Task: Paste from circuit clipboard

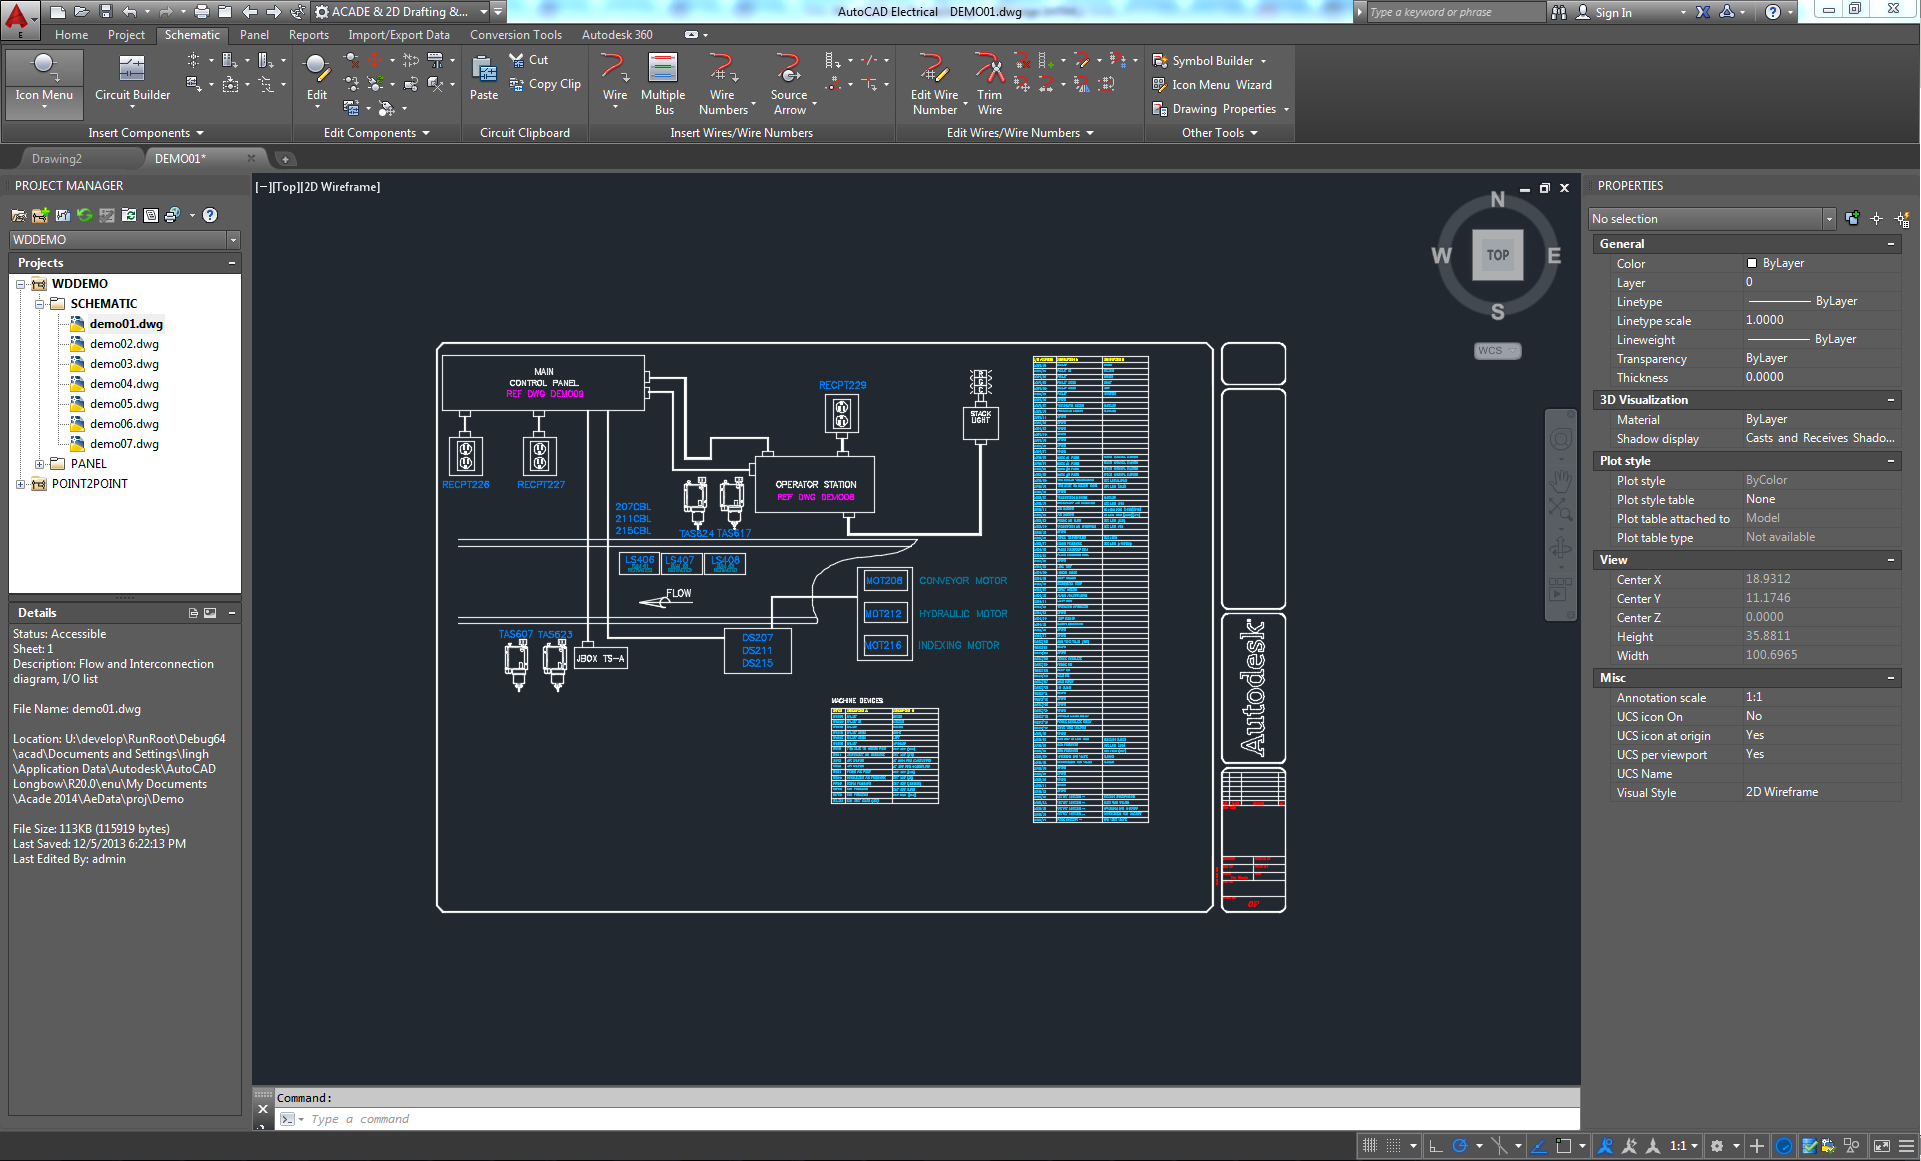Action: pos(484,78)
